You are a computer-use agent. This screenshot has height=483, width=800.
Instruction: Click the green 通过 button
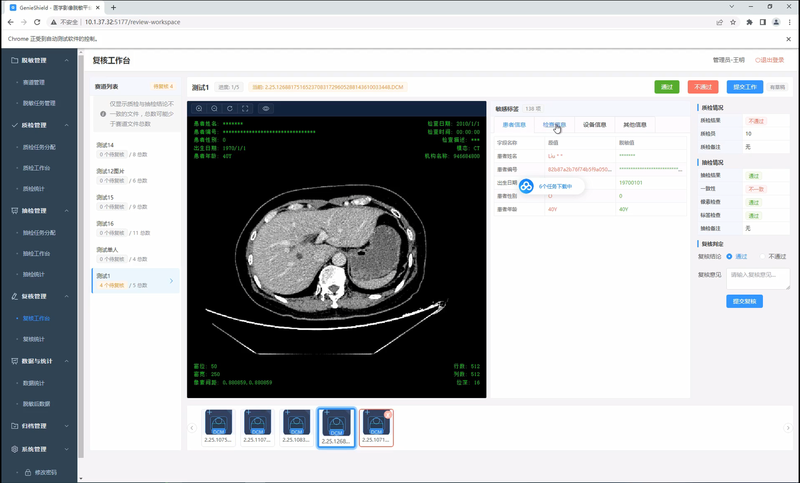click(667, 87)
